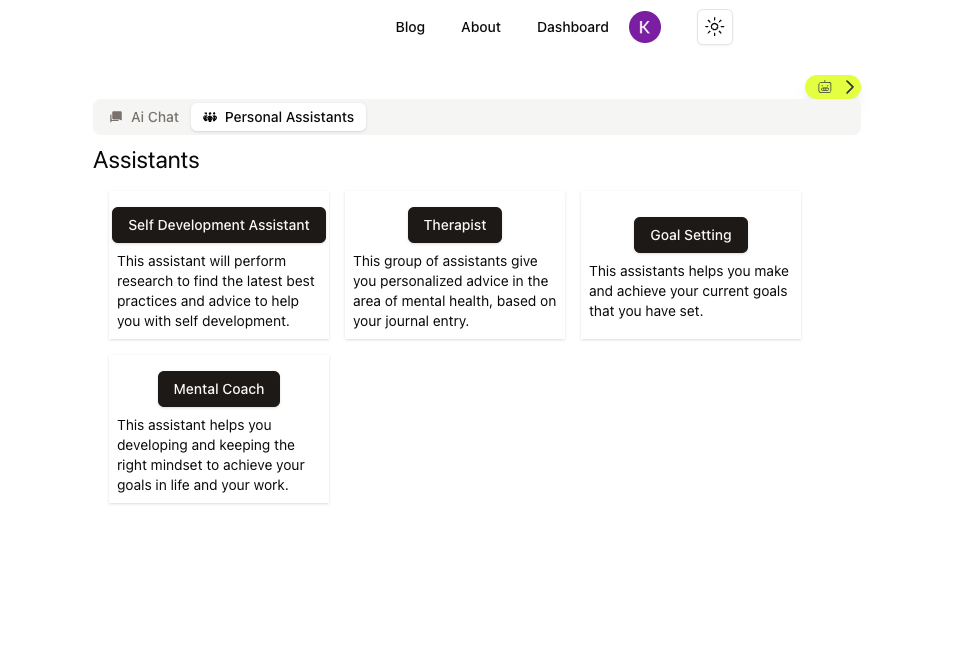Click the Goal Setting card description
Image resolution: width=959 pixels, height=672 pixels.
pos(691,291)
